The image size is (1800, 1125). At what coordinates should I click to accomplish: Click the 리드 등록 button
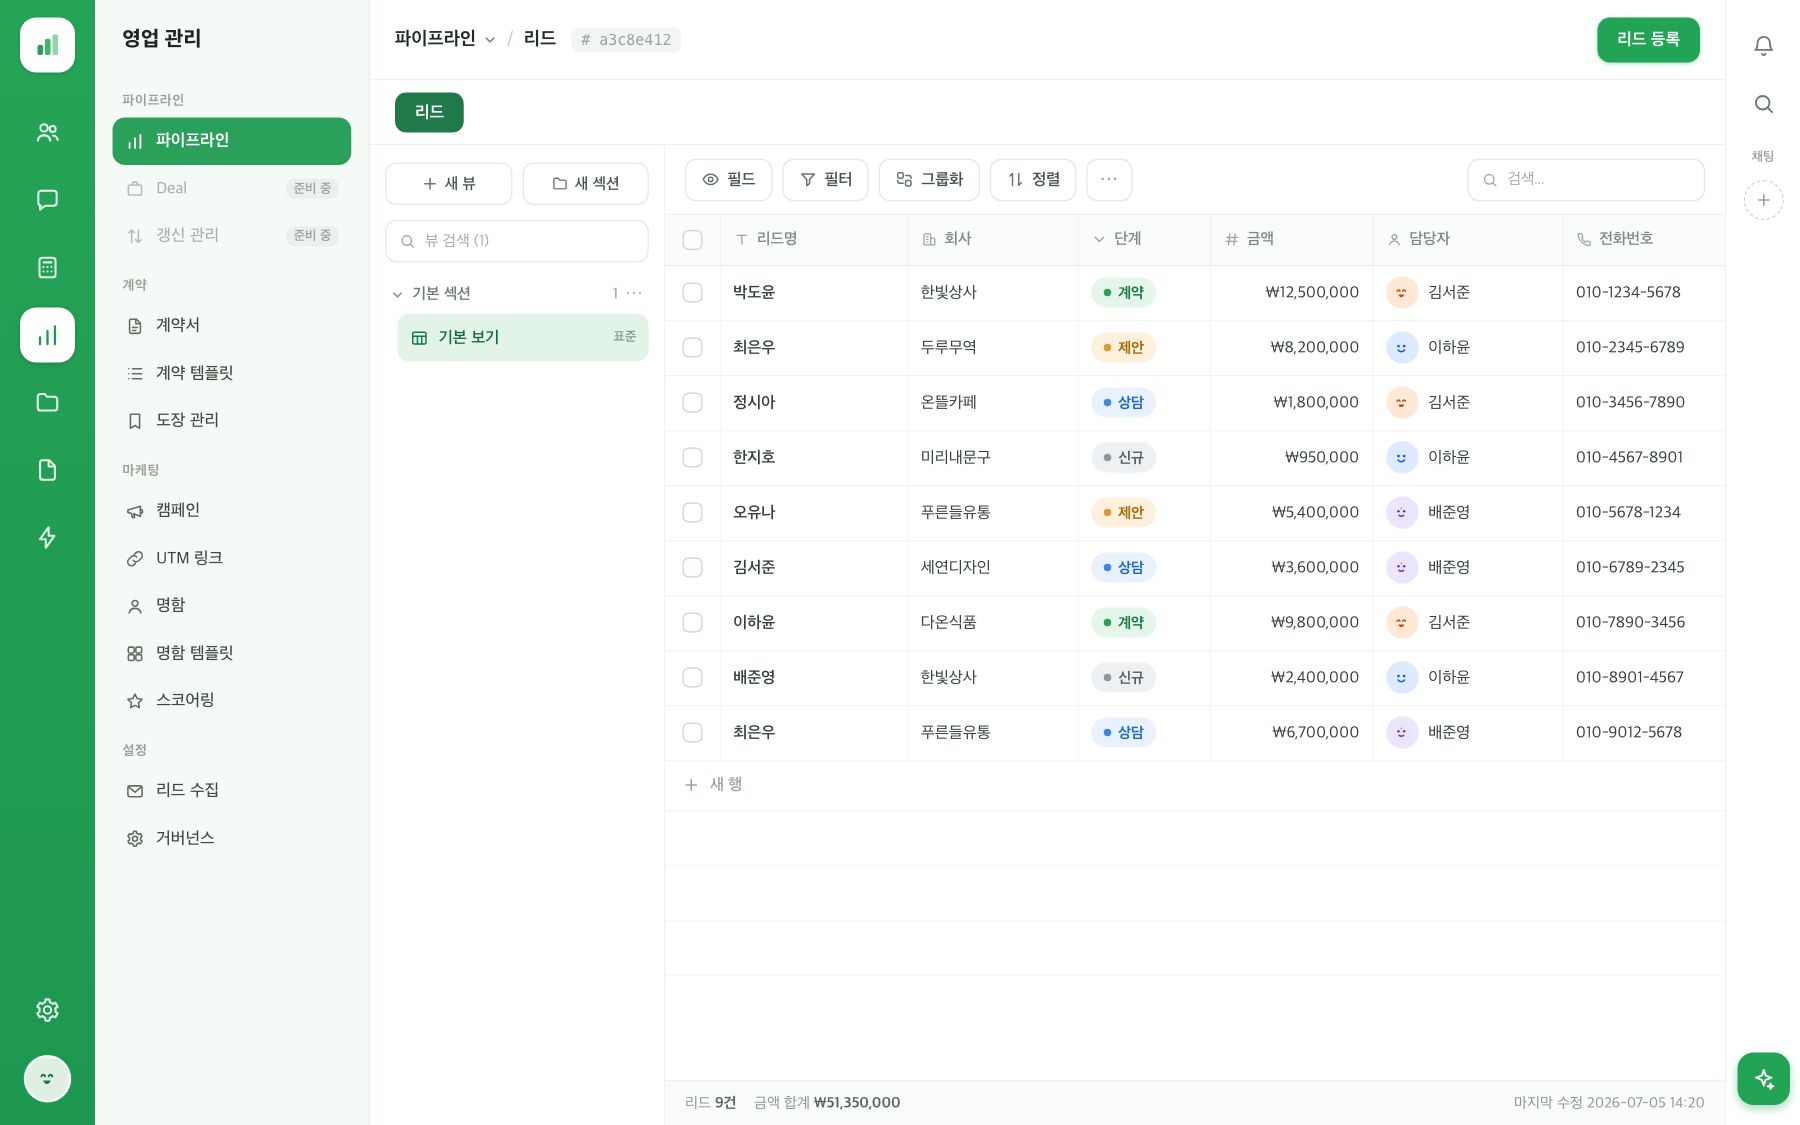coord(1648,40)
